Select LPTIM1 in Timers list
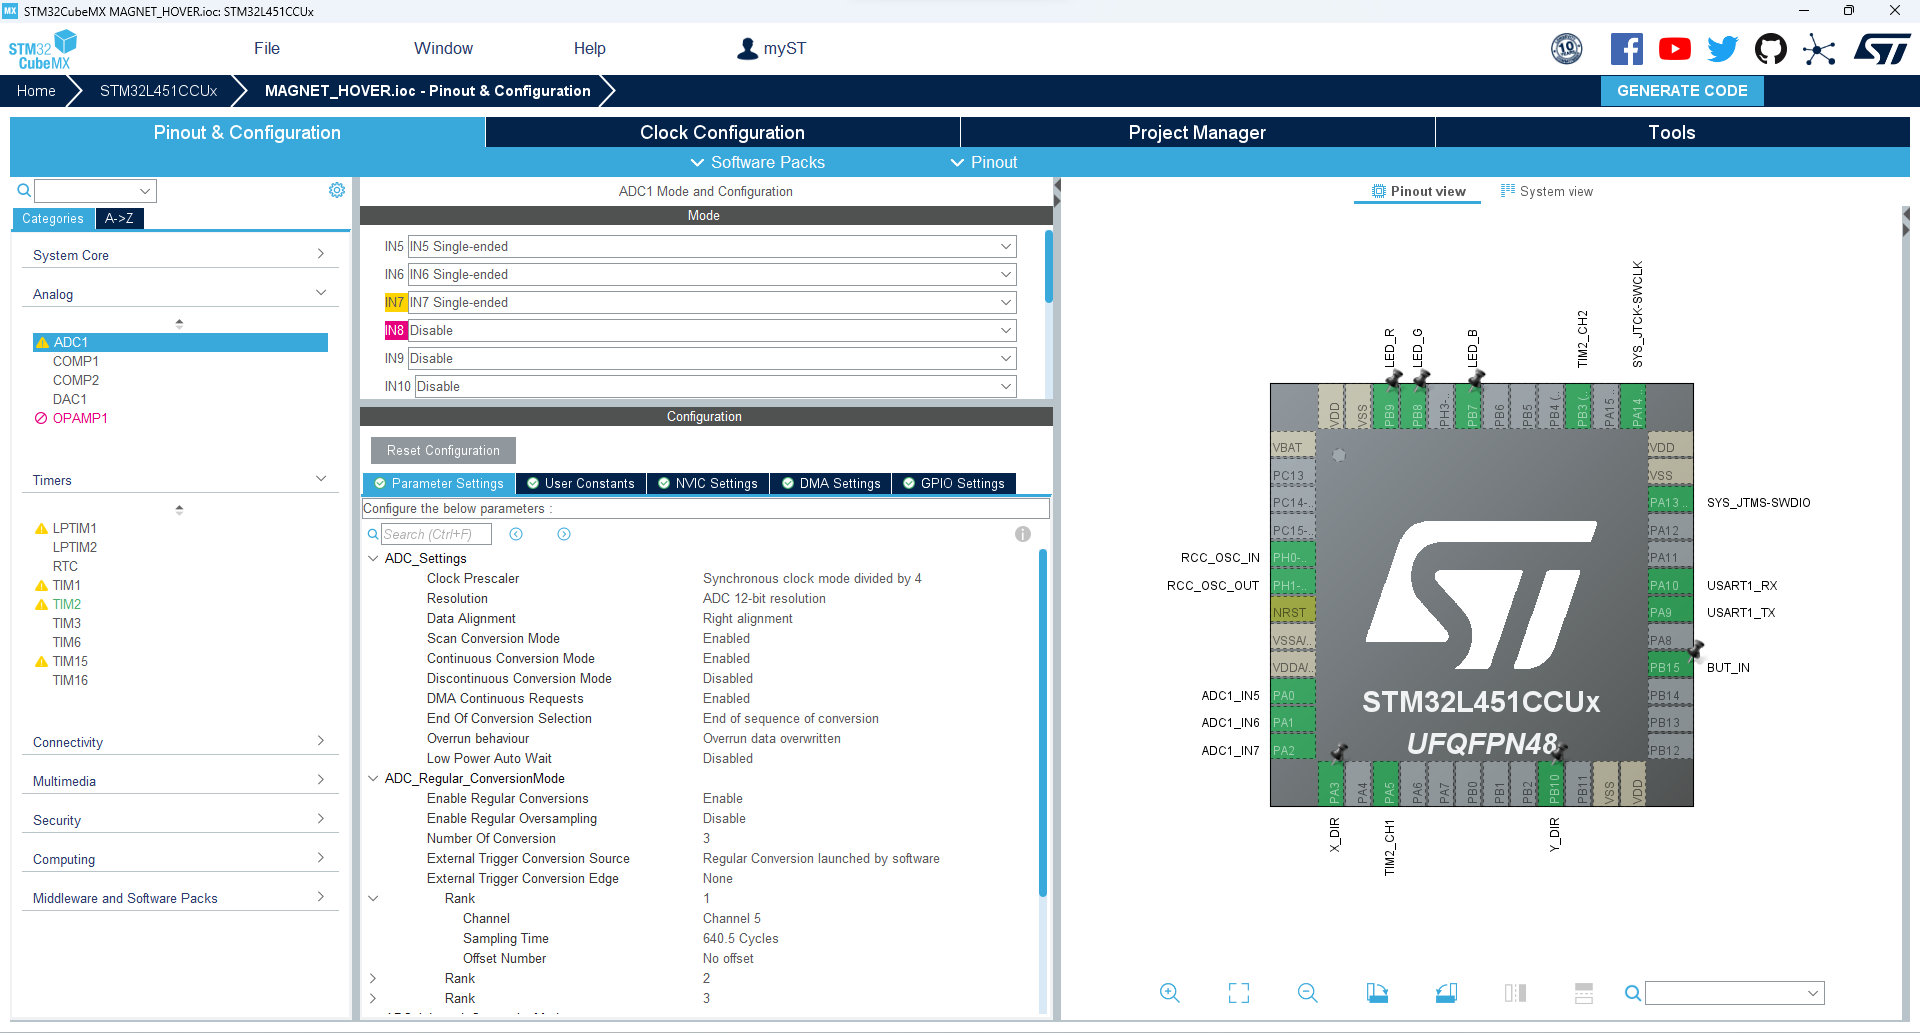 click(75, 528)
